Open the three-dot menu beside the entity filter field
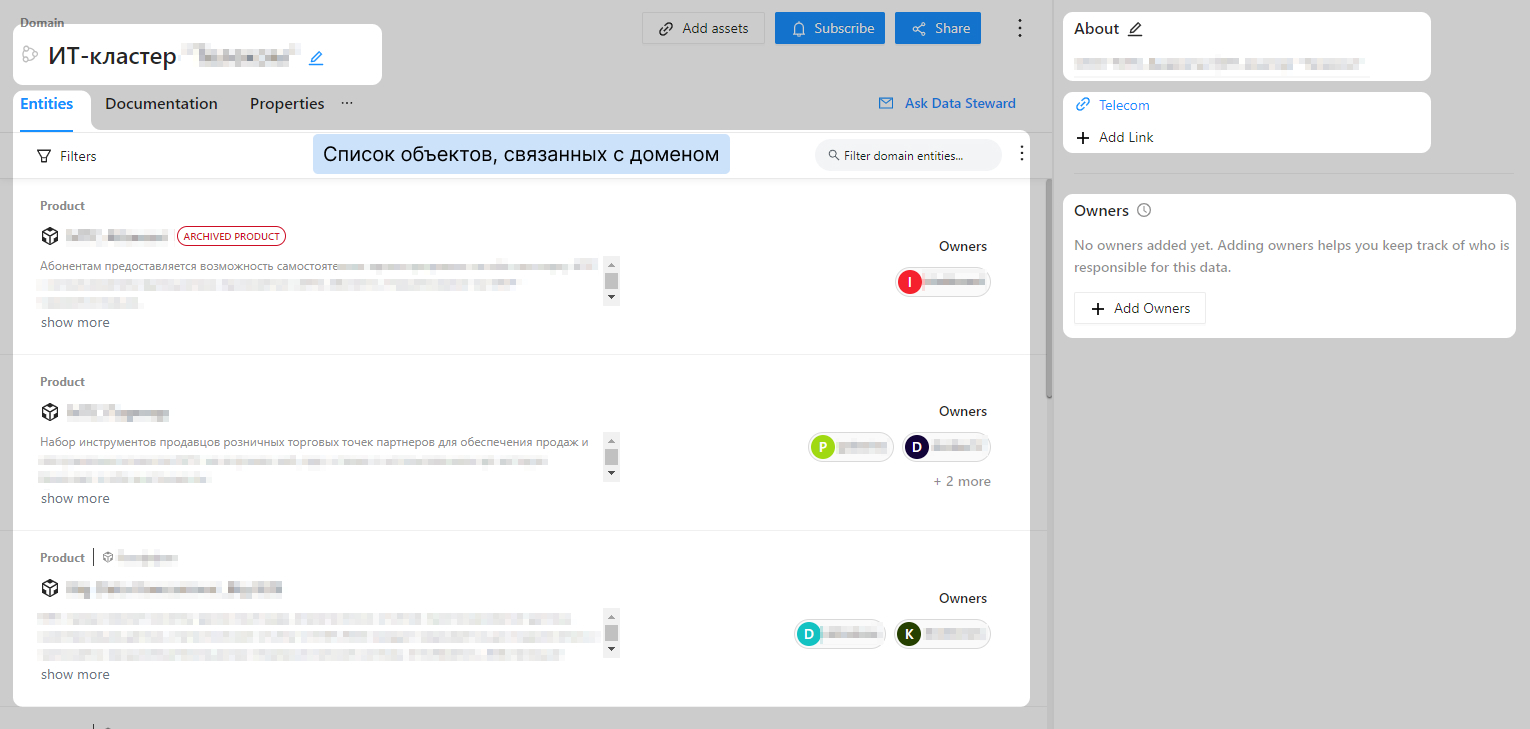1530x729 pixels. [1021, 154]
